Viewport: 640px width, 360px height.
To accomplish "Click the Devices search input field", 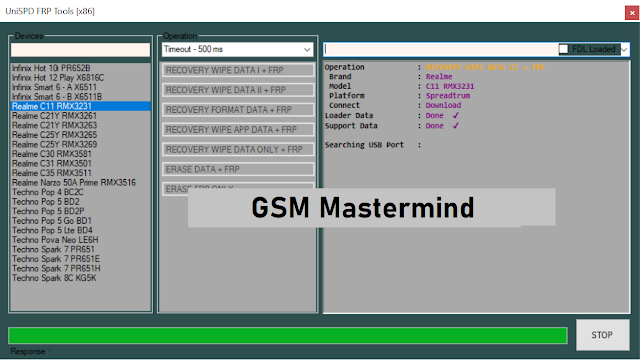I will (80, 50).
